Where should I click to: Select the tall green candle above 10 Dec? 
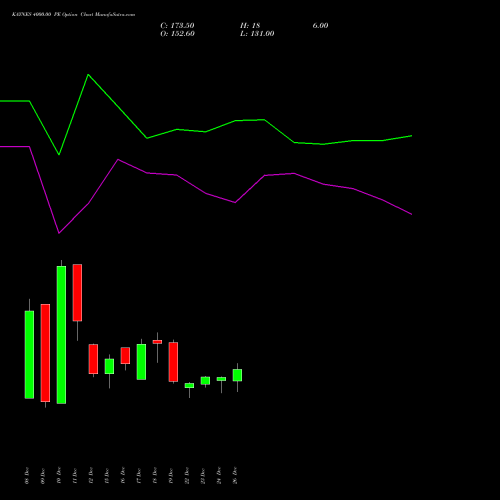(61, 335)
